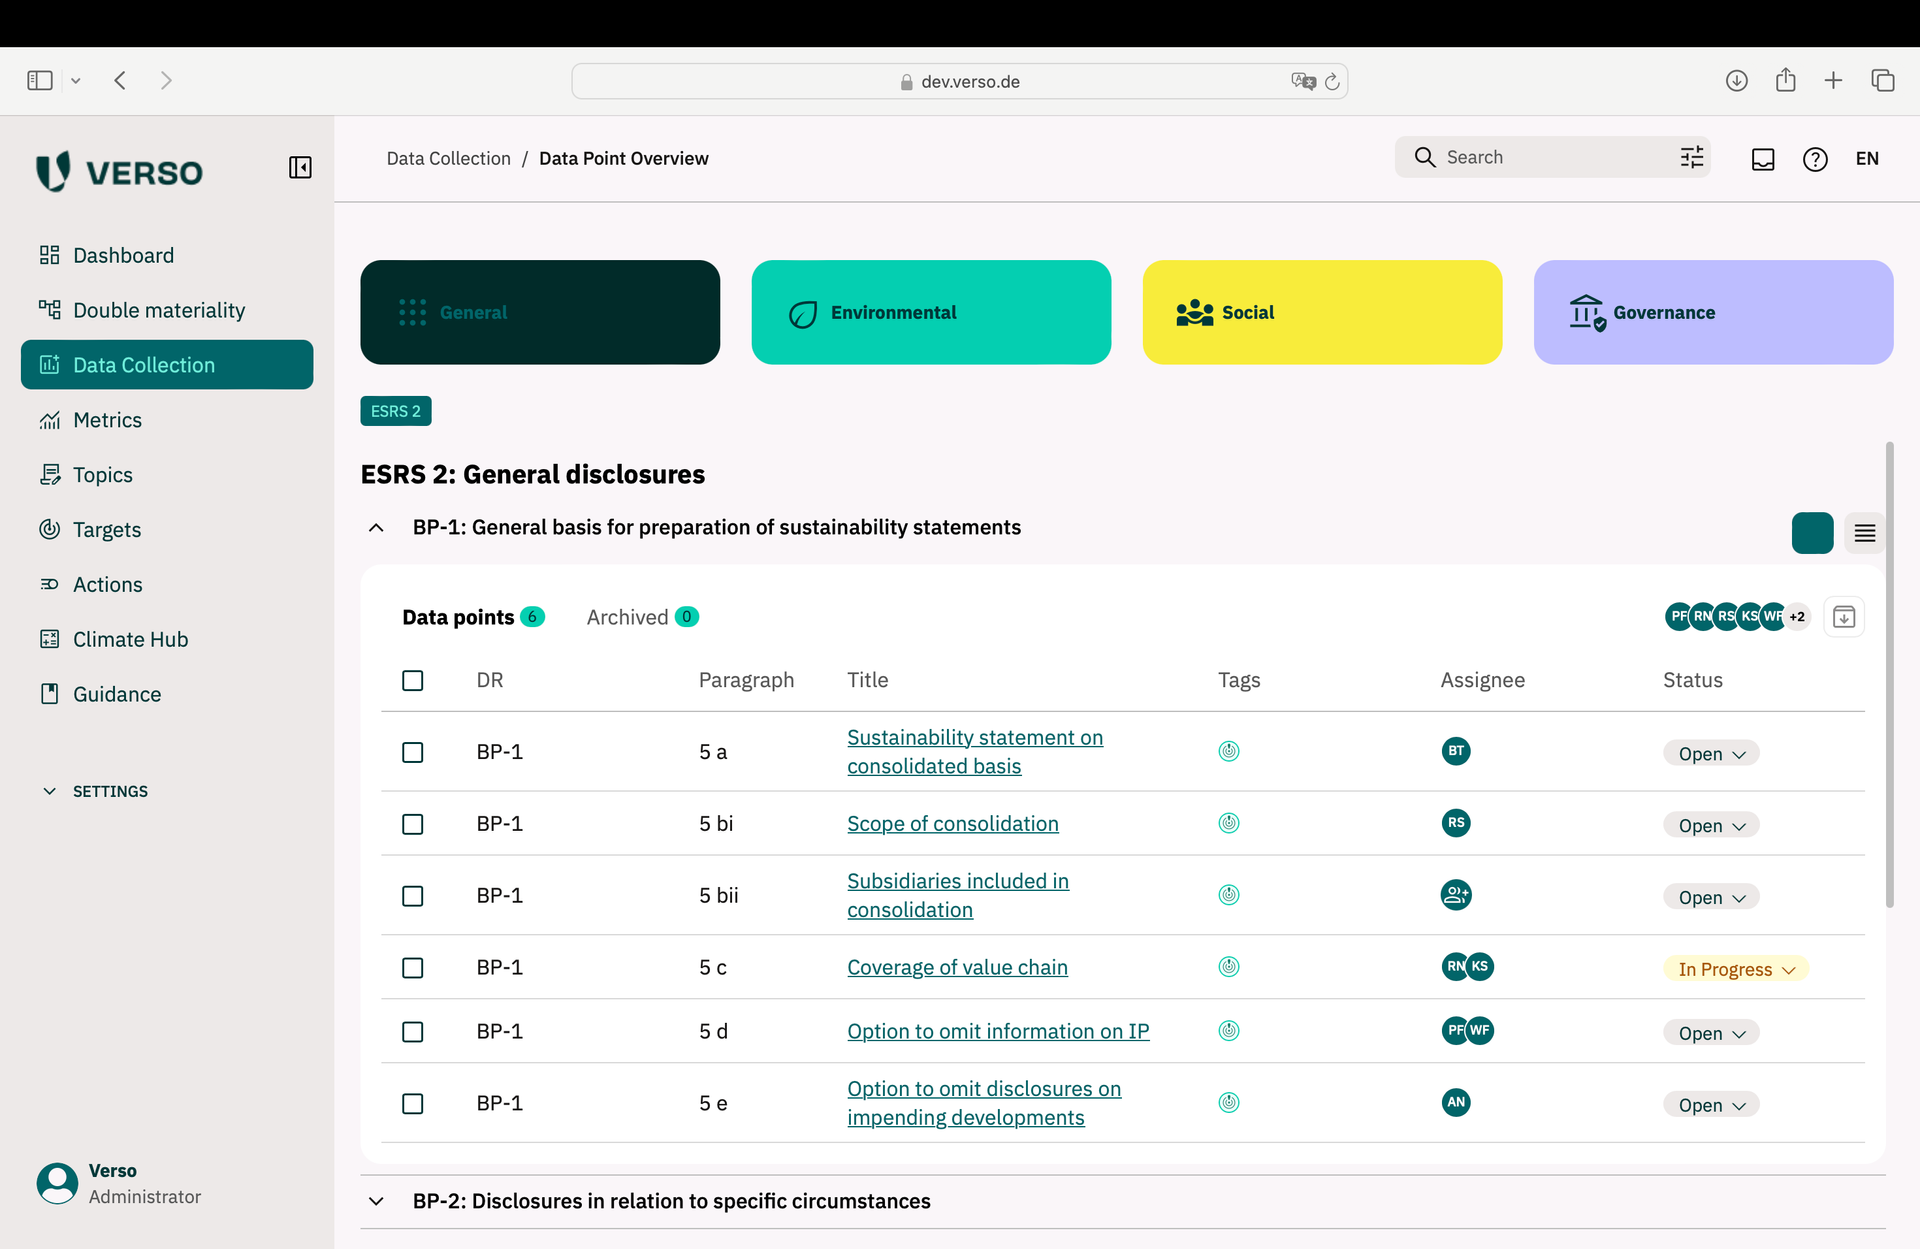This screenshot has height=1249, width=1920.
Task: Collapse BP-1 section chevron
Action: point(376,527)
